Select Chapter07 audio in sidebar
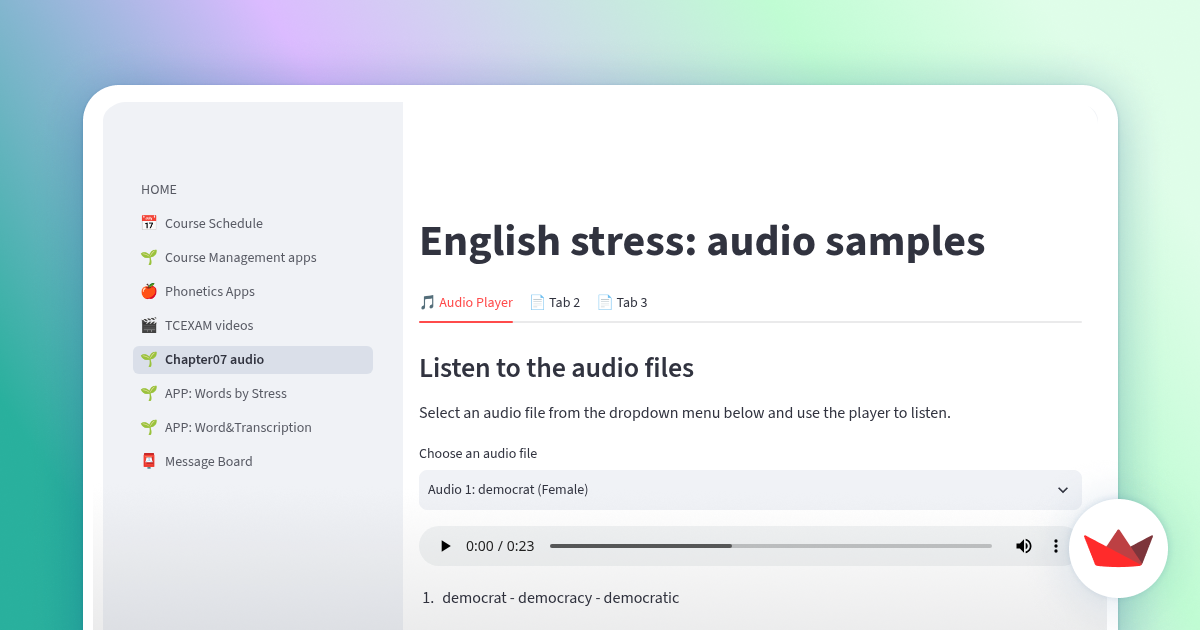This screenshot has width=1200, height=630. (253, 359)
